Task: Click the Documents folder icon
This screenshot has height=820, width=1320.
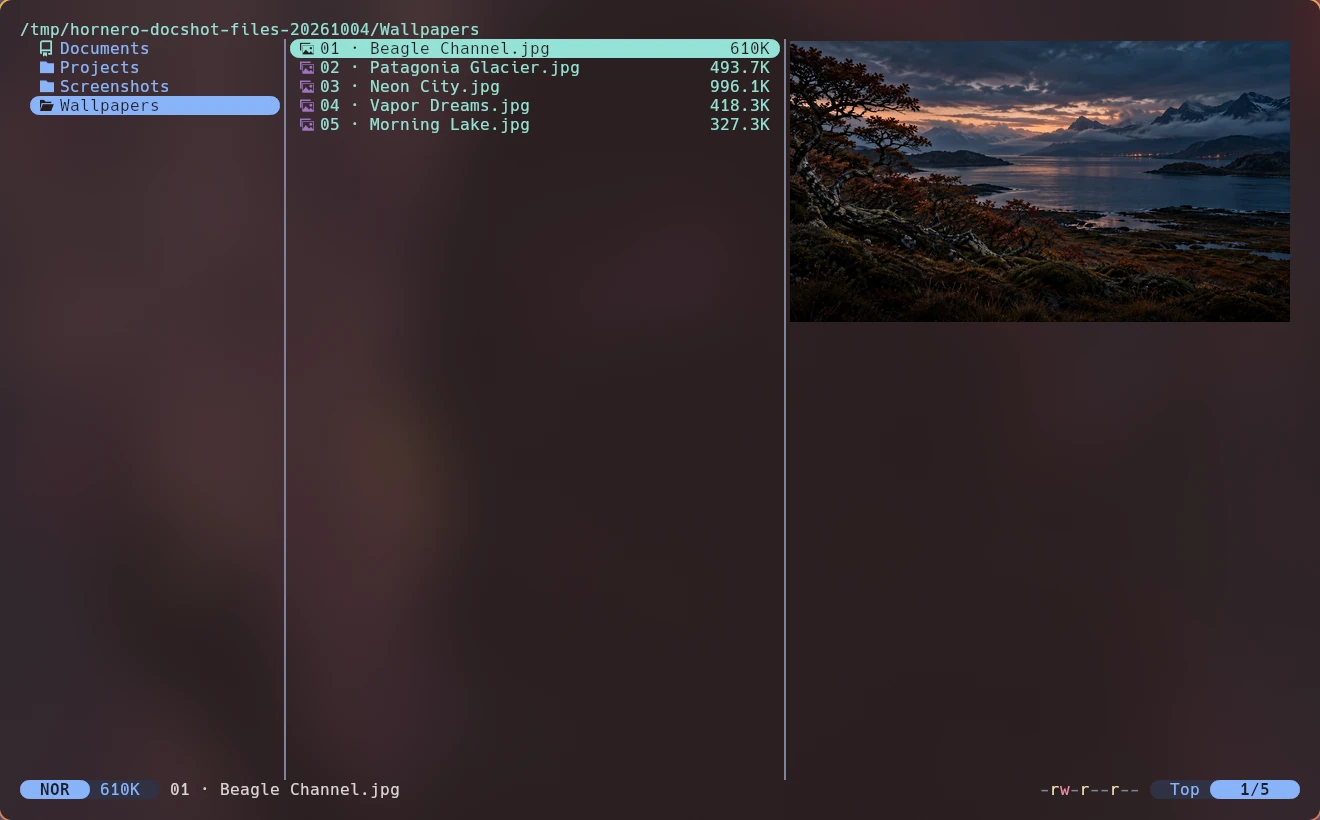Action: pos(46,48)
